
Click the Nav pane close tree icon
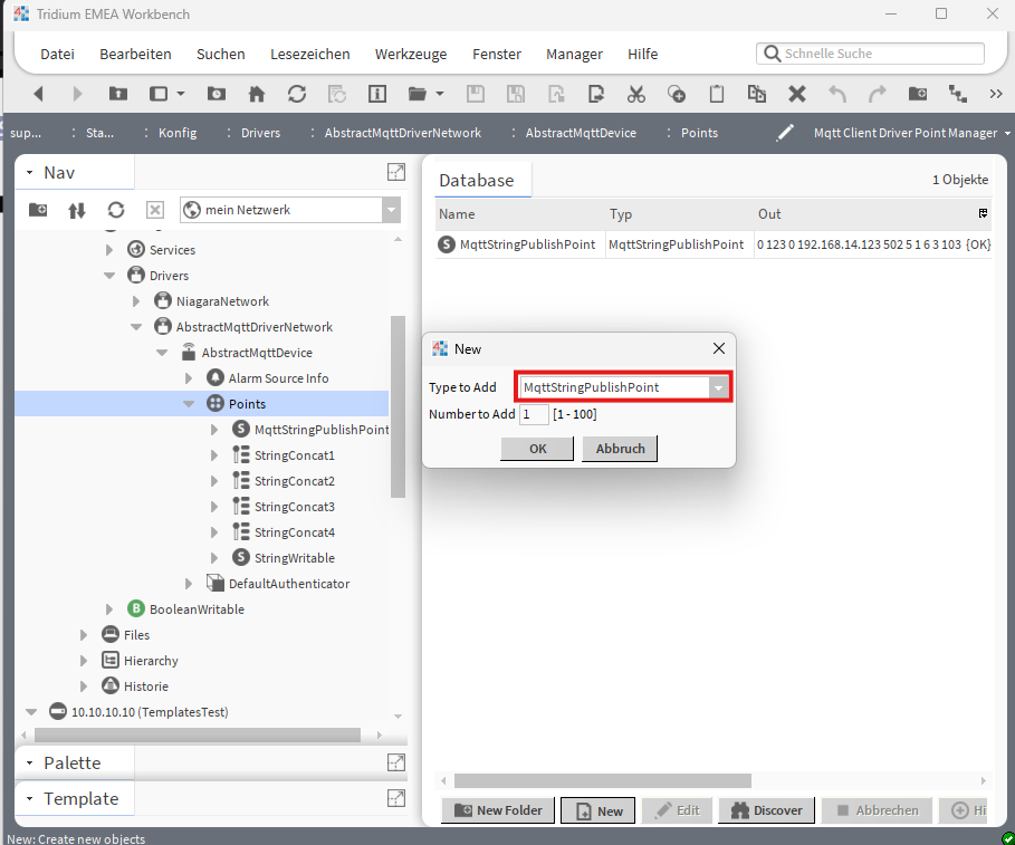[x=155, y=210]
